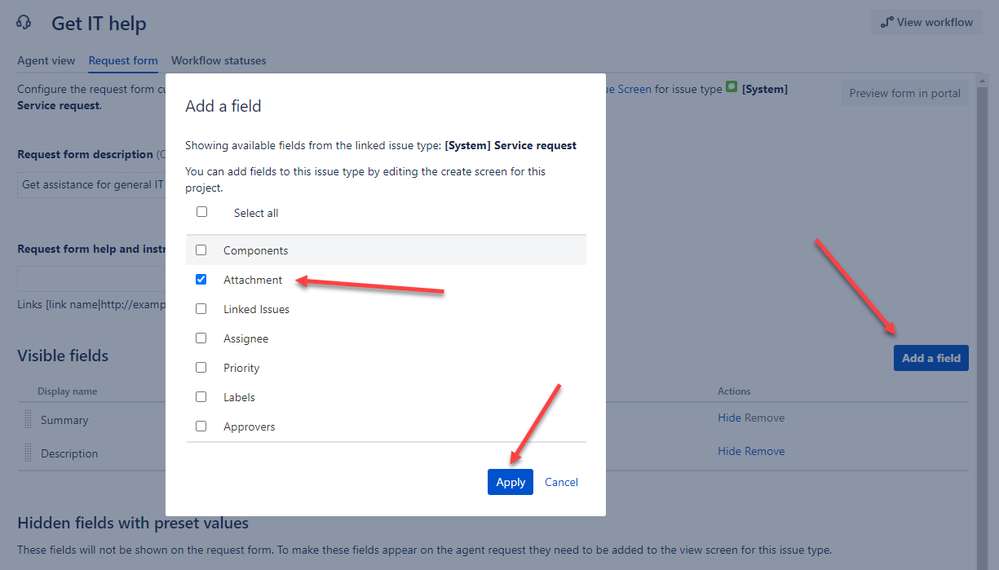Uncheck the Attachment field checkbox
This screenshot has width=999, height=570.
(x=201, y=279)
